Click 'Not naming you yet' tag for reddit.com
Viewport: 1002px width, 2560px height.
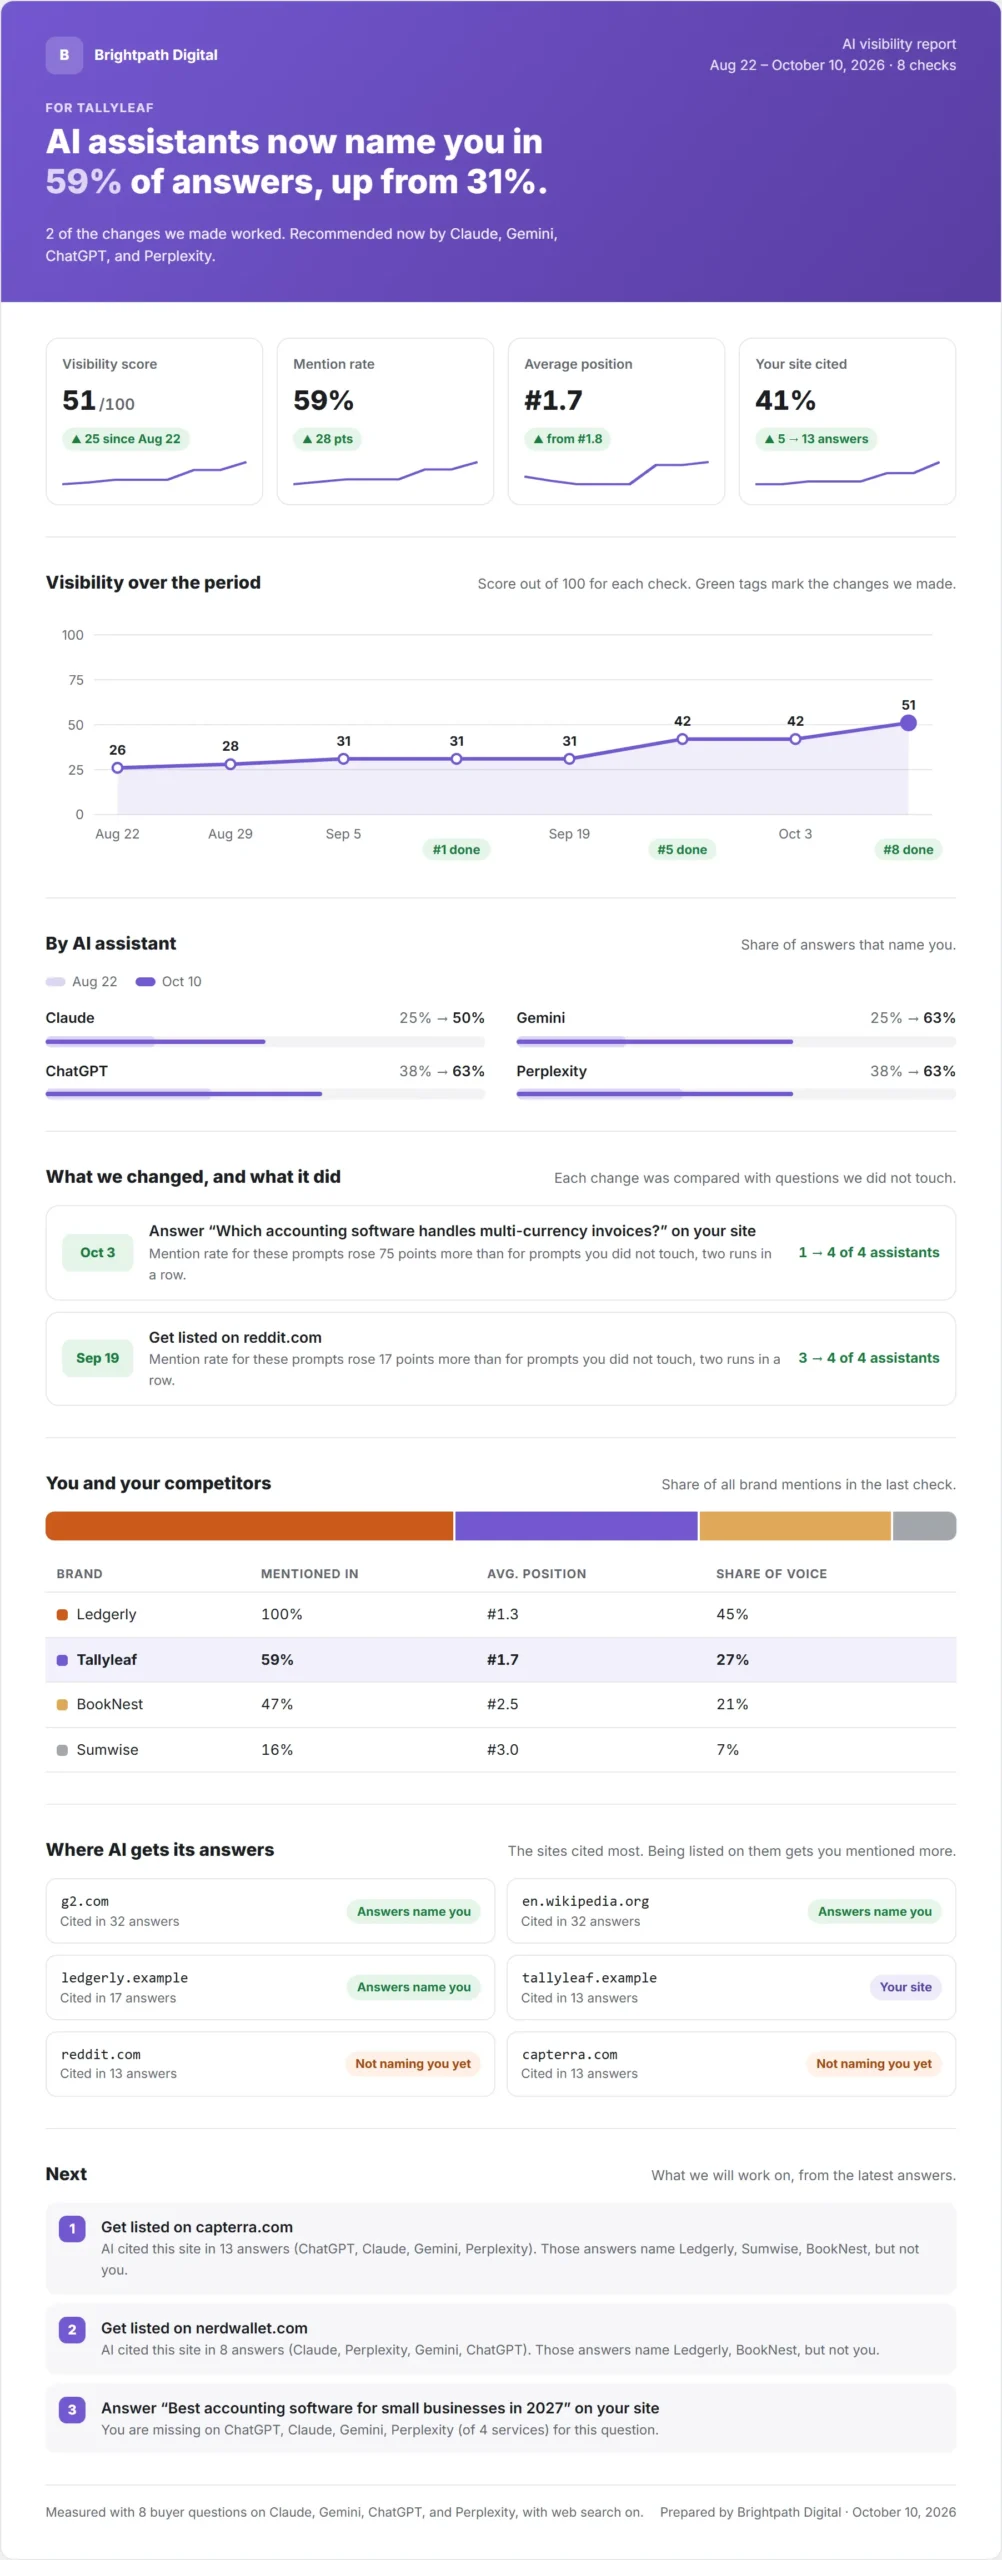[413, 2063]
